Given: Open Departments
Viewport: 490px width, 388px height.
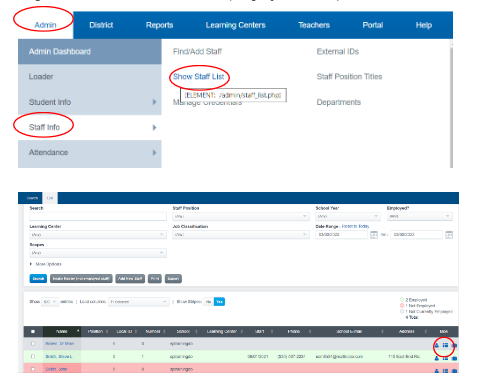Looking at the screenshot, I should point(339,102).
